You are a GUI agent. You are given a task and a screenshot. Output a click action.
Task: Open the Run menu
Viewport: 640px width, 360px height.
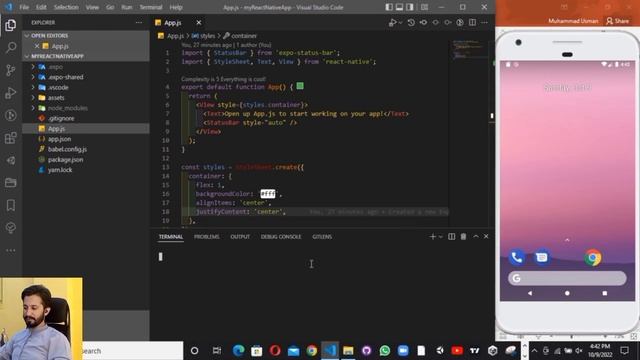tap(127, 7)
